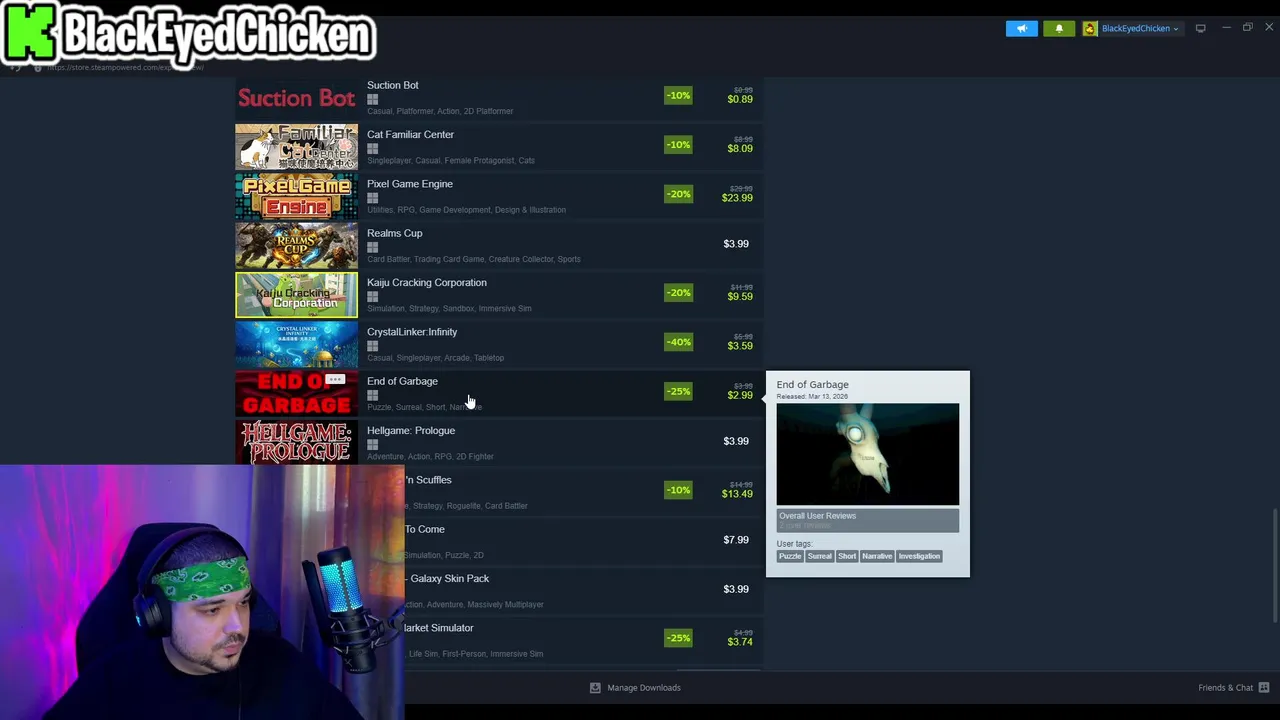Click the Puzzle user tag in popup

pyautogui.click(x=790, y=556)
